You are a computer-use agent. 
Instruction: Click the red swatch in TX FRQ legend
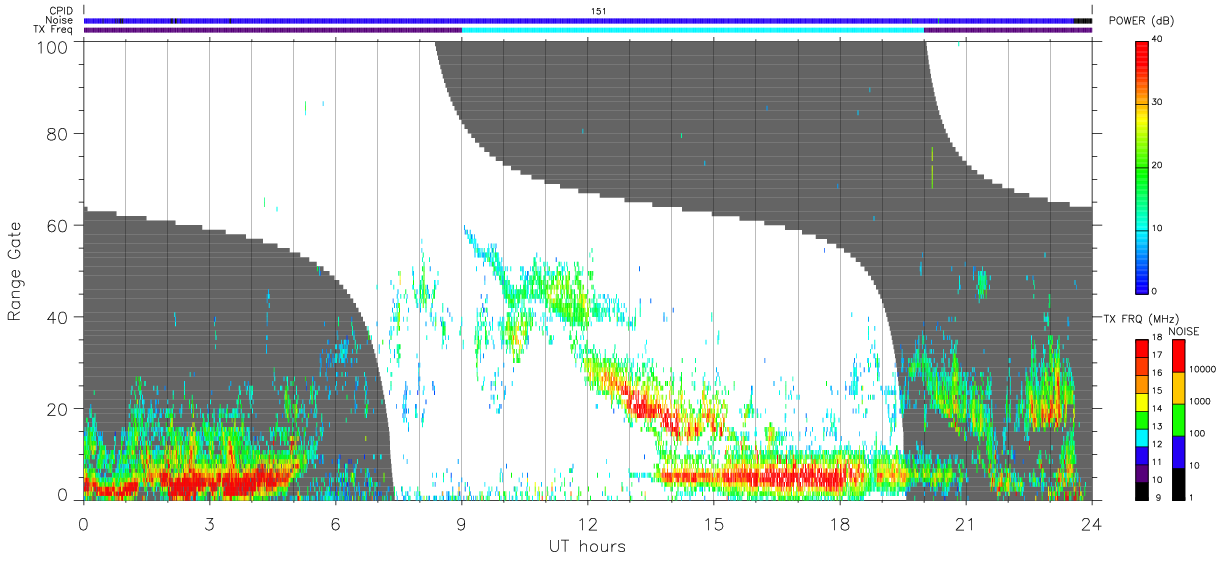tap(1142, 348)
